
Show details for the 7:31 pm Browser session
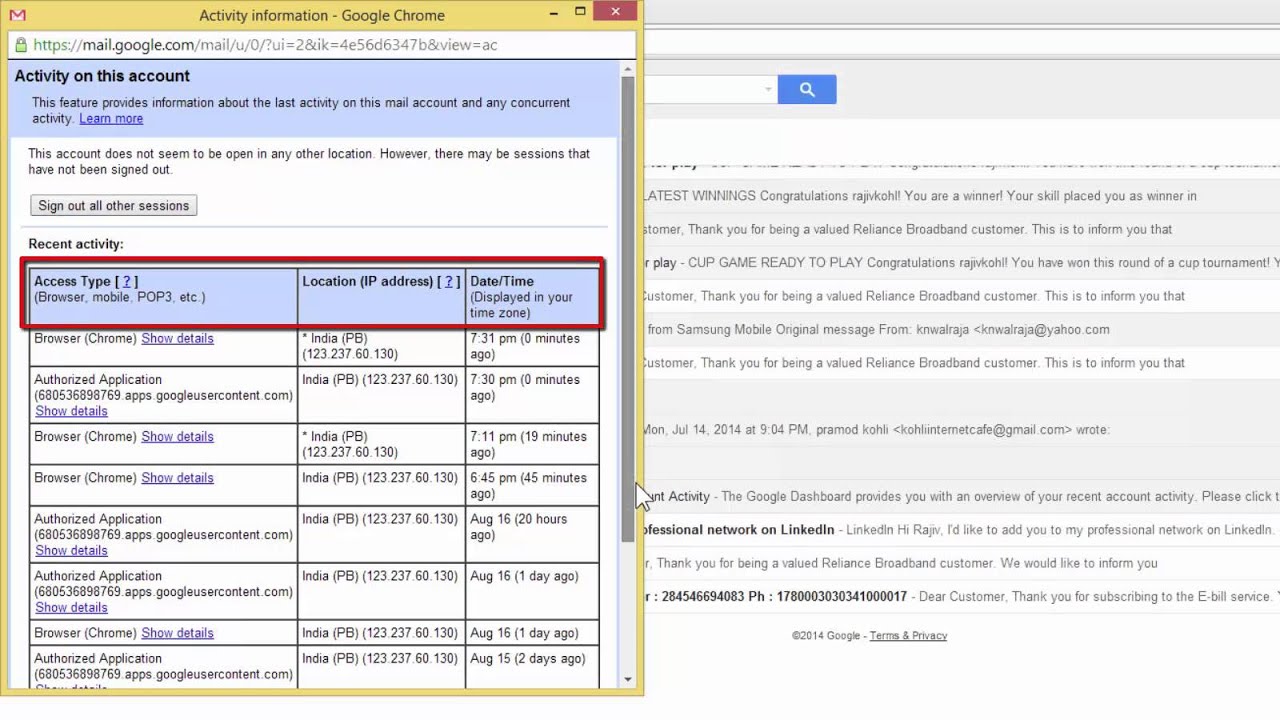coord(177,338)
